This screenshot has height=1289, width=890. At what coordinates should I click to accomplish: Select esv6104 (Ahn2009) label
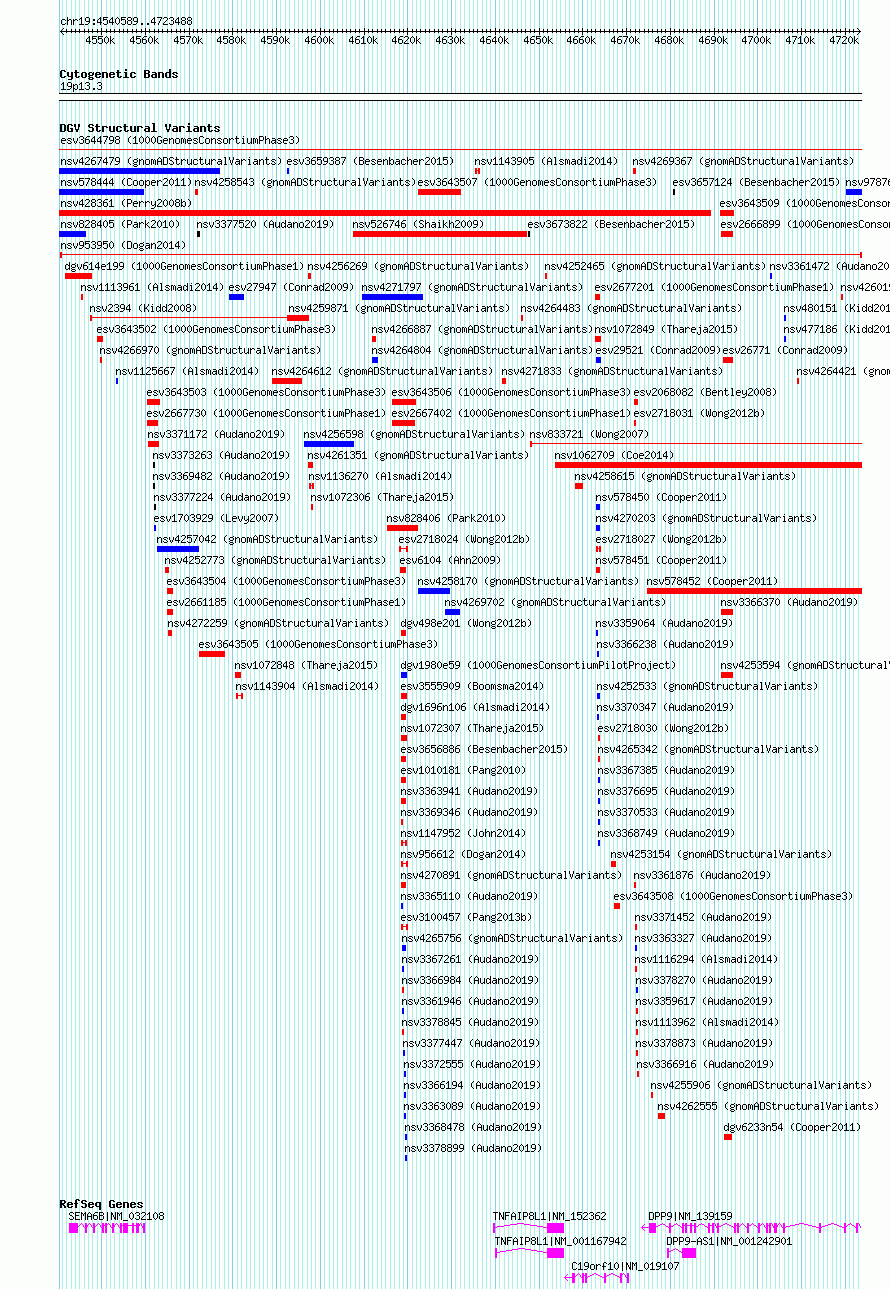coord(450,560)
